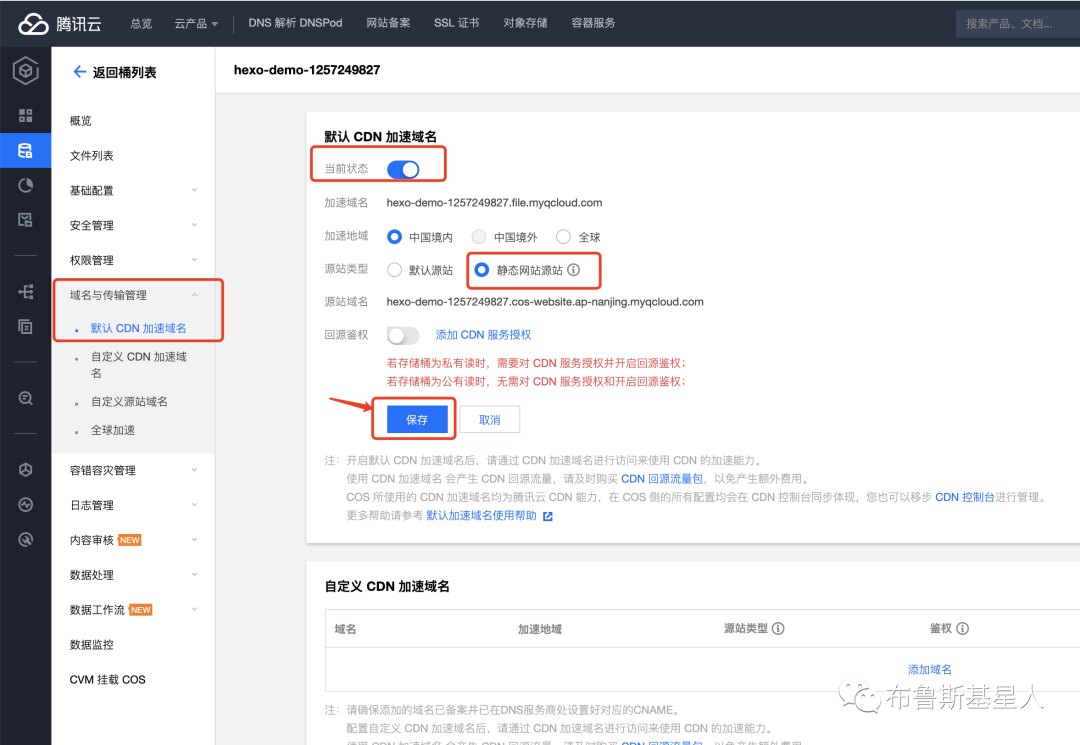Screen dimensions: 1080x745
Task: Open CDN 回源流量包 link in default CDN note
Action: coord(662,479)
